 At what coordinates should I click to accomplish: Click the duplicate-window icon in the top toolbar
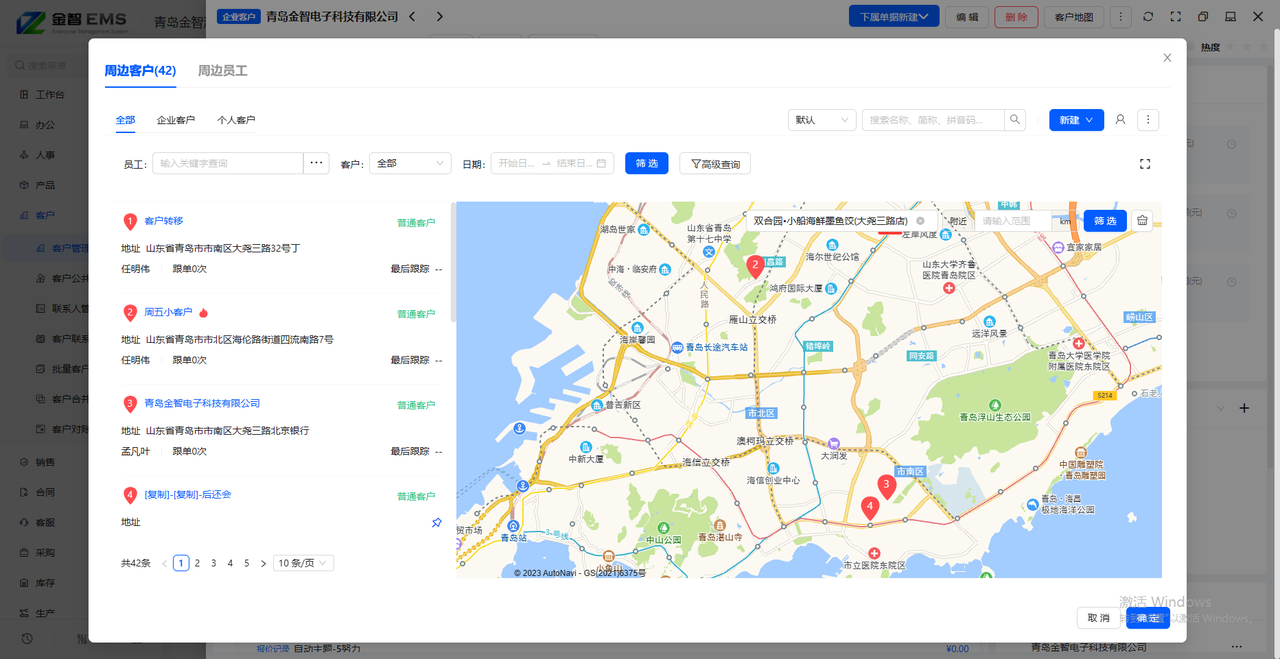[x=1203, y=17]
